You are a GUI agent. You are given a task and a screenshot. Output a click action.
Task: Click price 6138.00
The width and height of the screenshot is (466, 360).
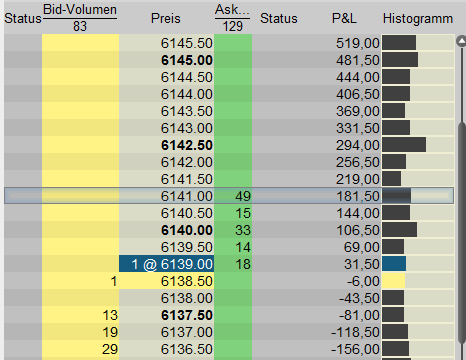tap(186, 298)
